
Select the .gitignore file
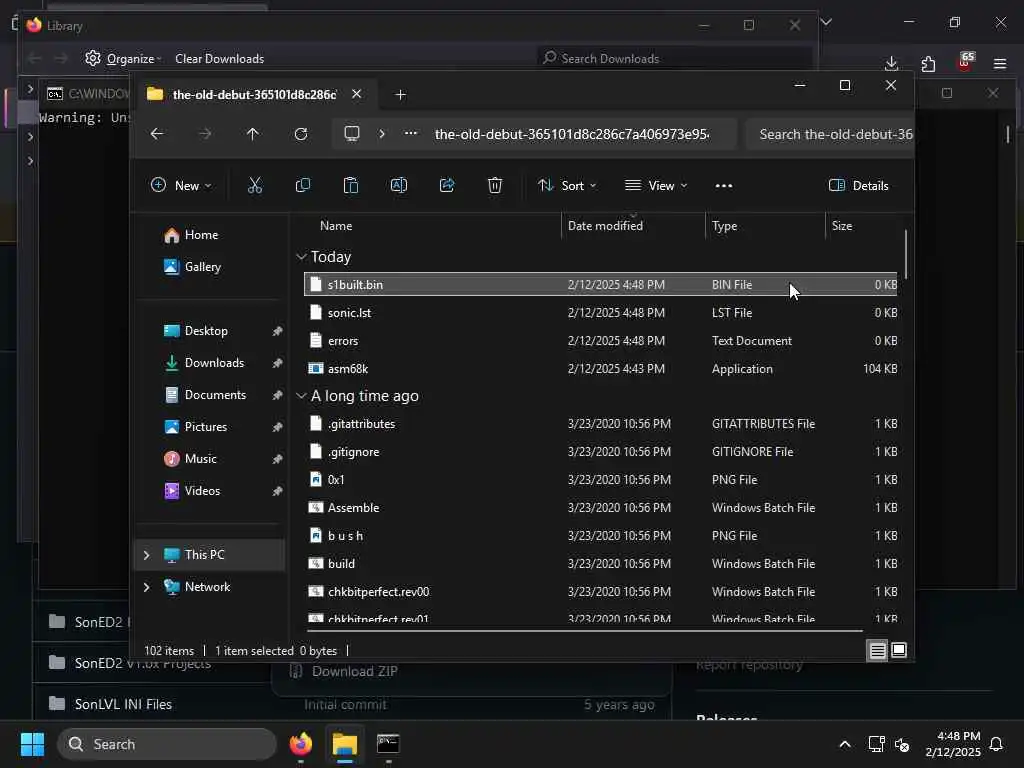pyautogui.click(x=600, y=452)
